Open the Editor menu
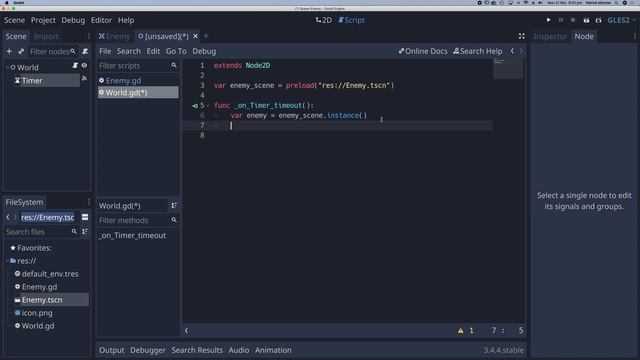Viewport: 640px width, 360px height. tap(101, 20)
